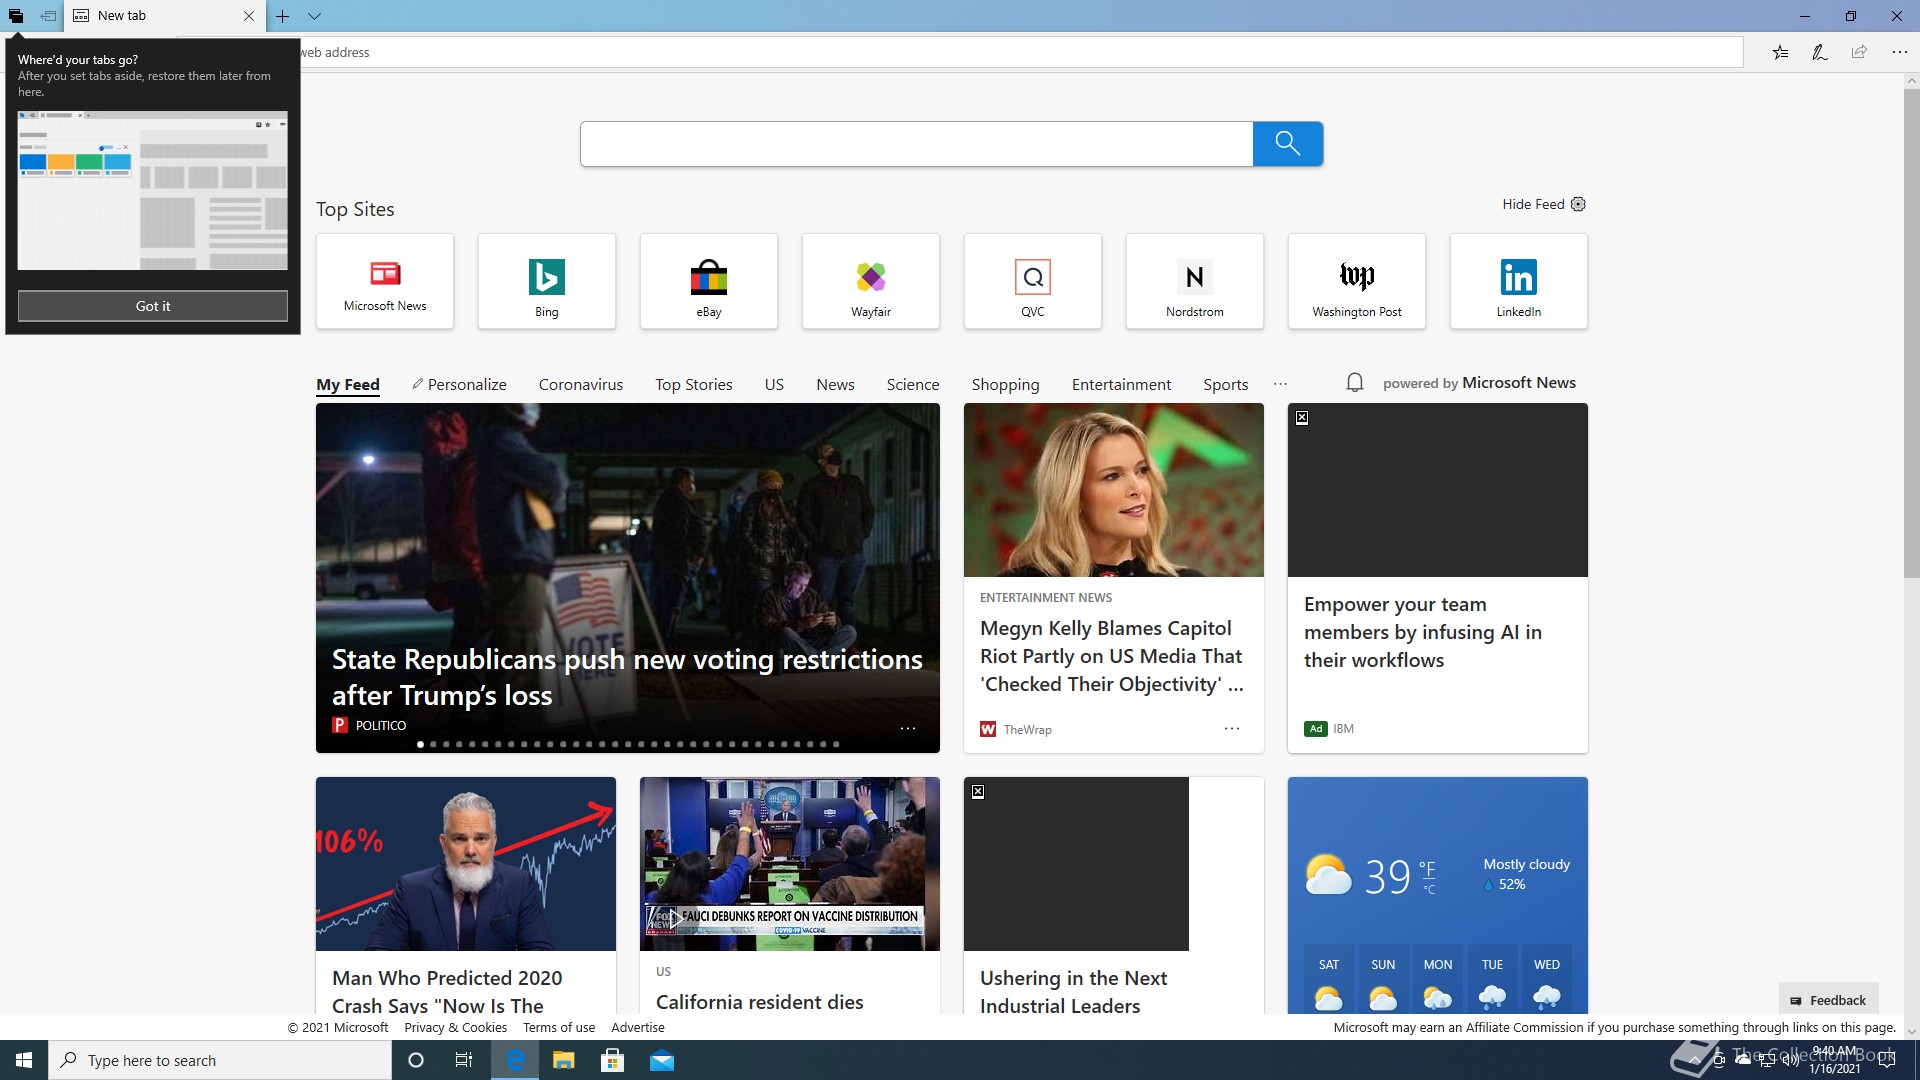
Task: Open feed settings gear icon
Action: point(1578,204)
